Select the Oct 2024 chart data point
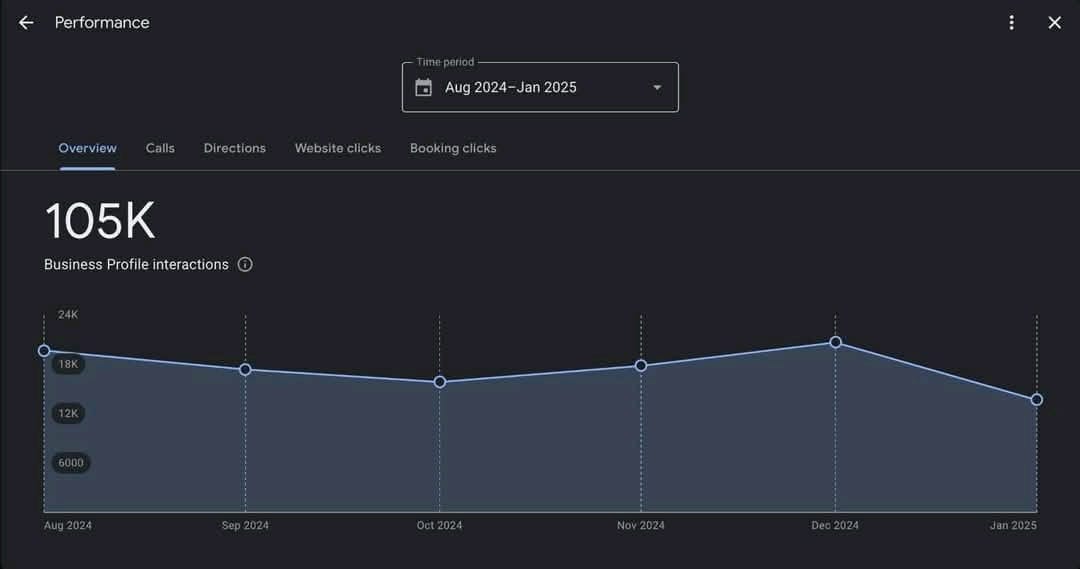1080x569 pixels. (440, 382)
